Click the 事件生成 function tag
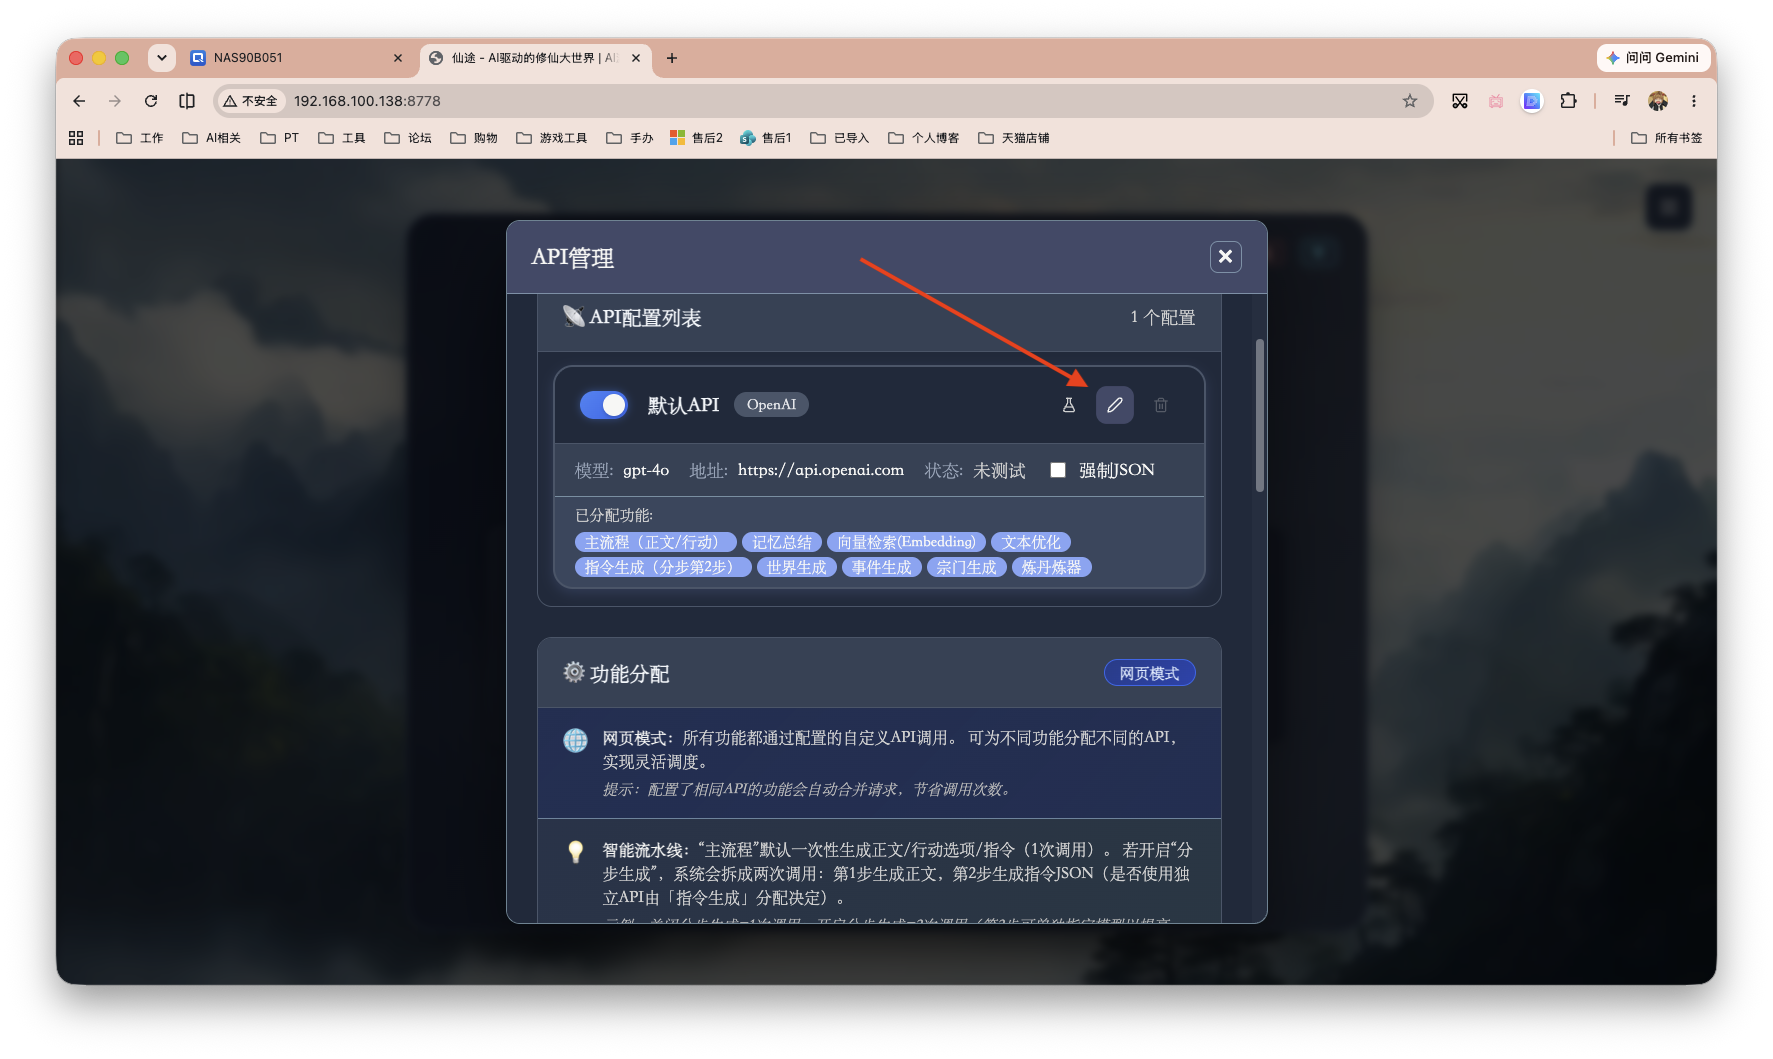Viewport: 1773px width, 1059px height. [x=881, y=567]
